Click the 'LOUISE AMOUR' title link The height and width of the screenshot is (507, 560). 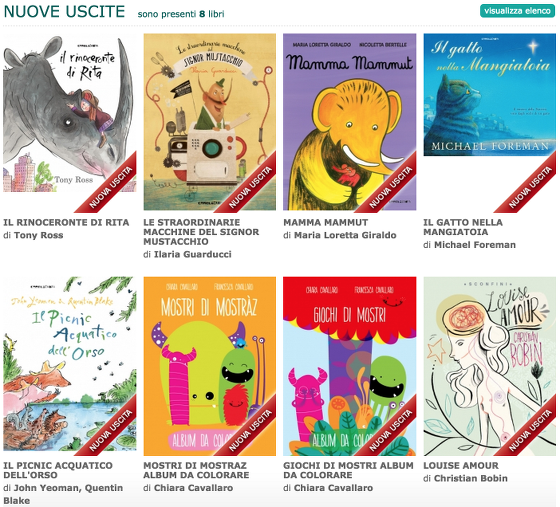[461, 466]
